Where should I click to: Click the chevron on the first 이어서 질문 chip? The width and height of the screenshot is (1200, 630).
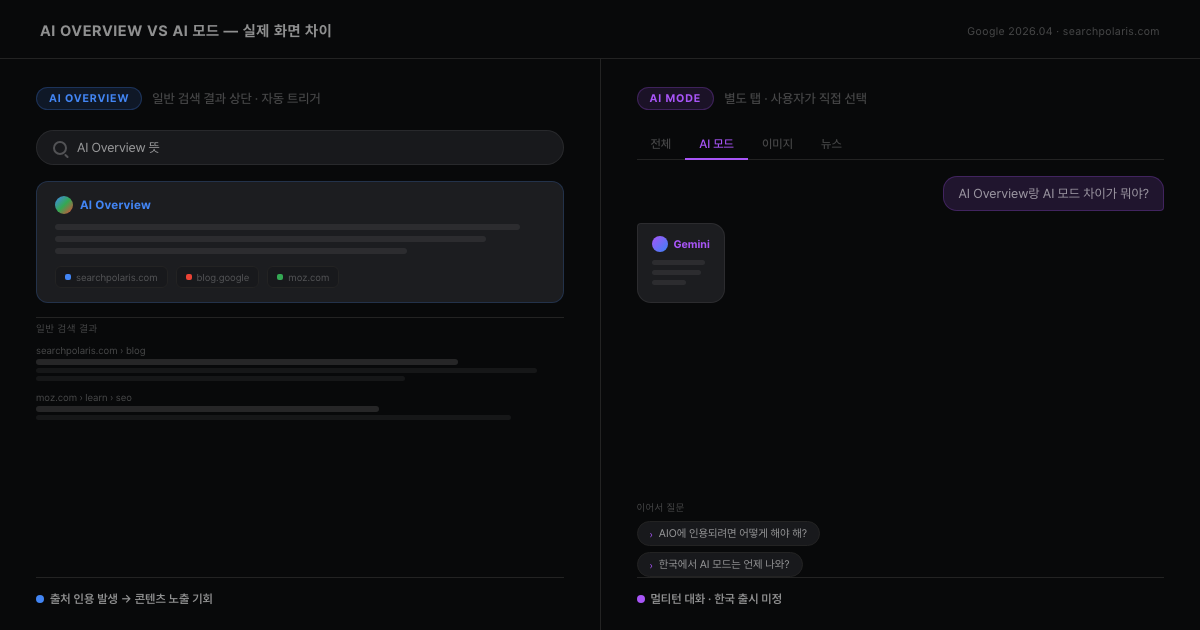(x=649, y=533)
